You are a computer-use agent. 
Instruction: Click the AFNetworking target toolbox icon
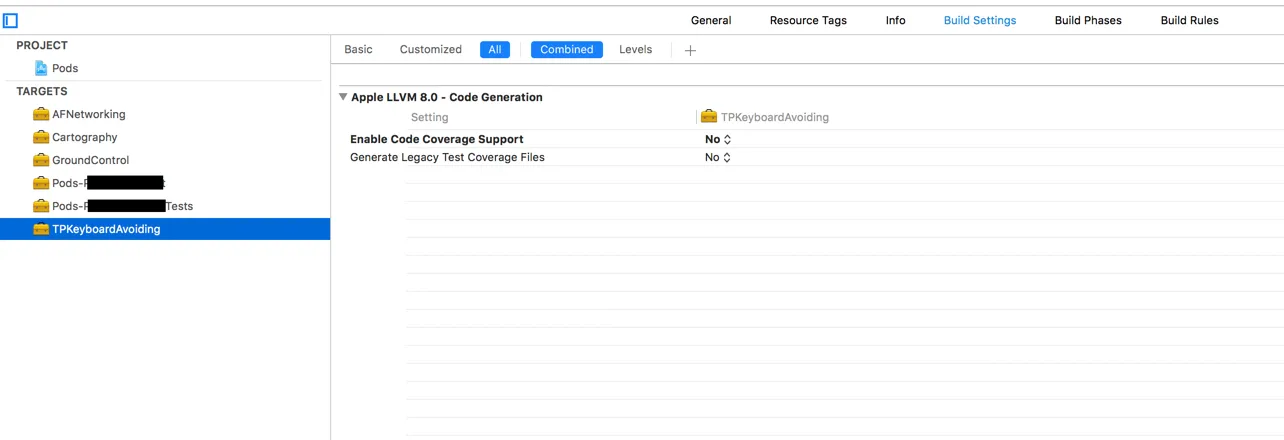click(x=41, y=114)
